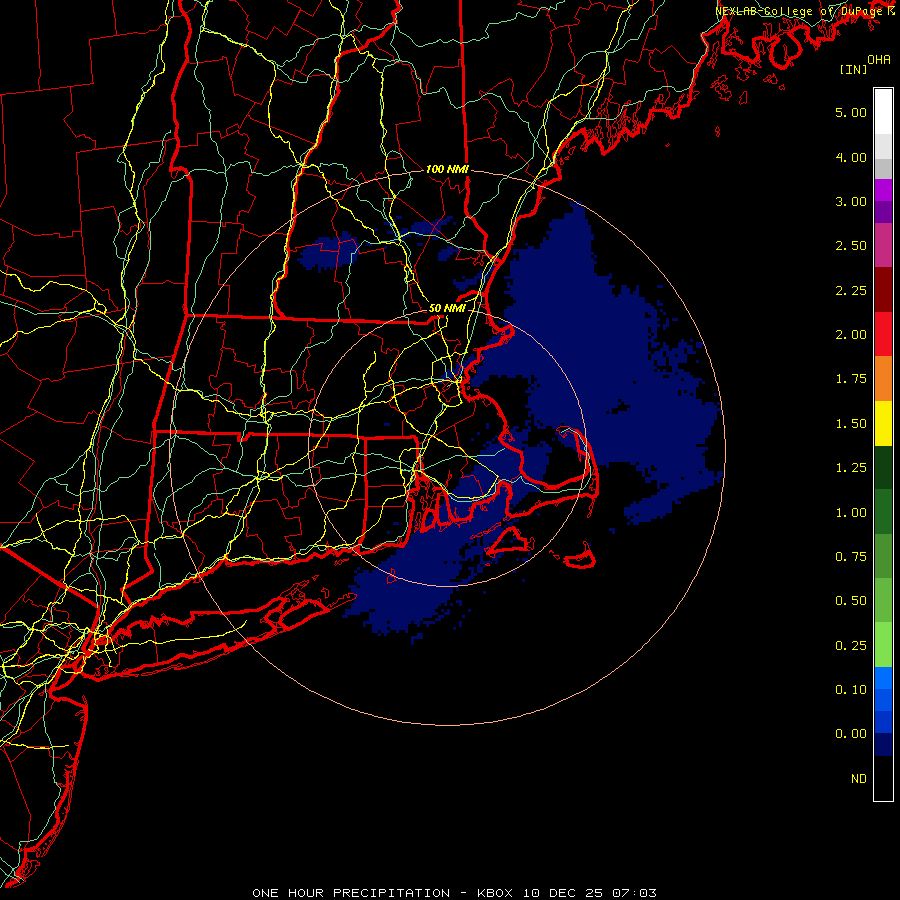
Task: Pick the pink swatch beside 2.50
Action: tap(883, 245)
